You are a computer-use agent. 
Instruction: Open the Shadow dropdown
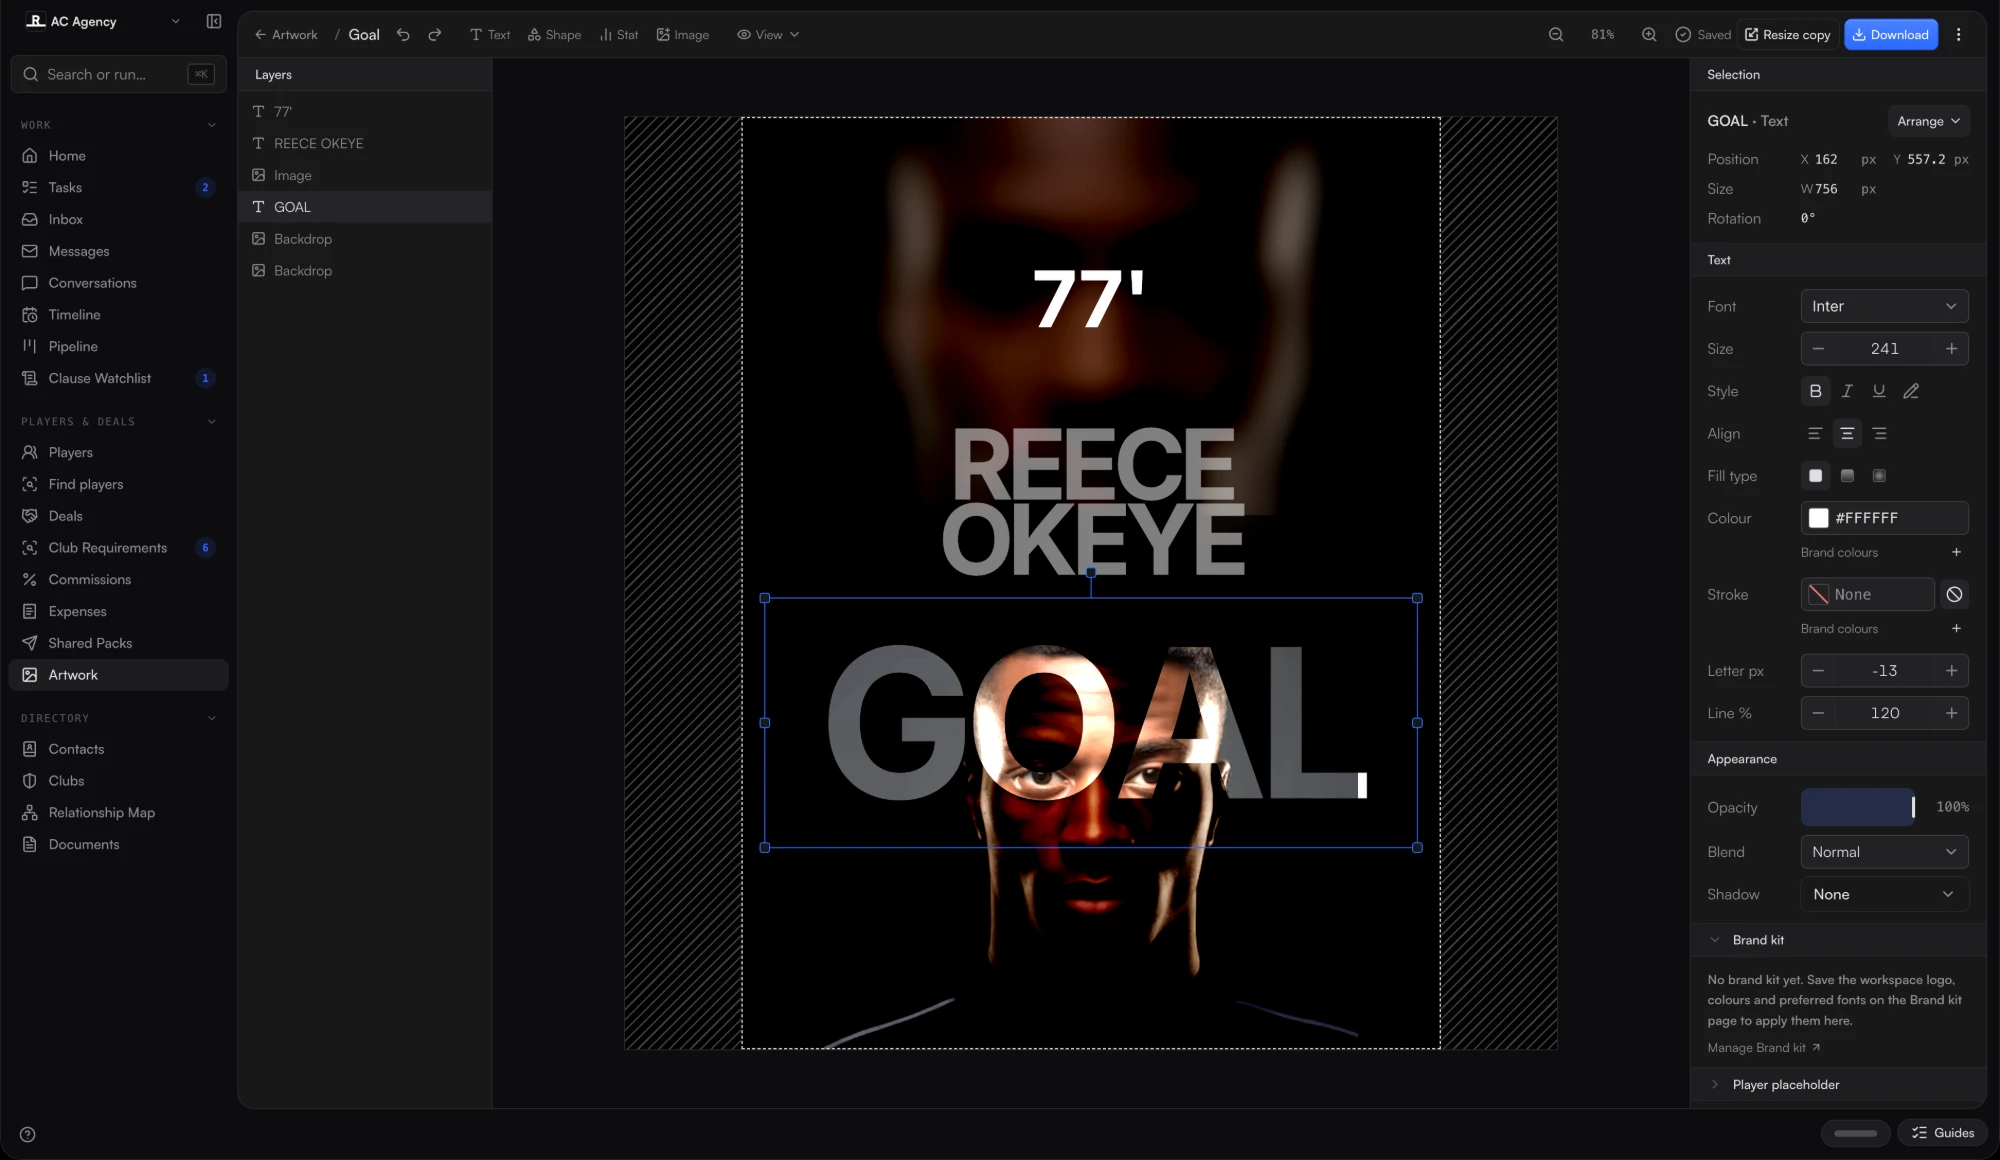pyautogui.click(x=1884, y=894)
